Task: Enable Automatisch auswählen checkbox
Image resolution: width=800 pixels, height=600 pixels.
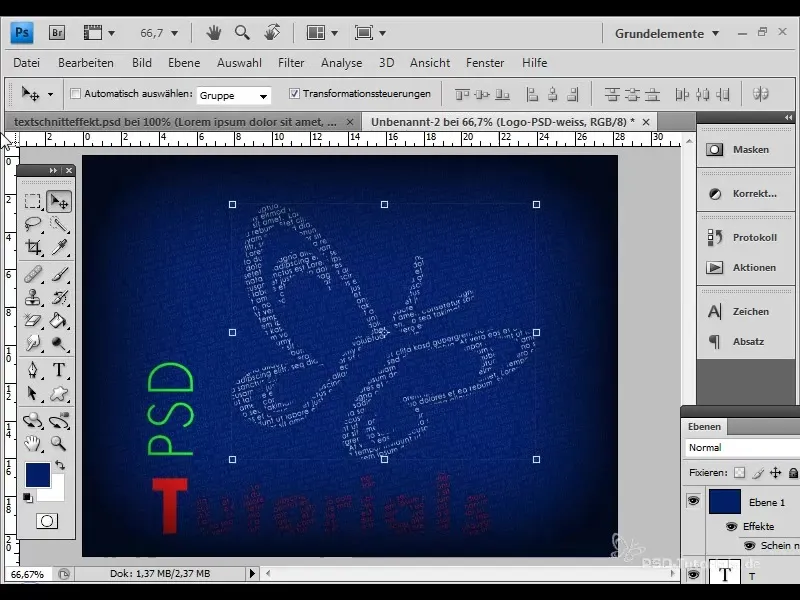Action: click(75, 94)
